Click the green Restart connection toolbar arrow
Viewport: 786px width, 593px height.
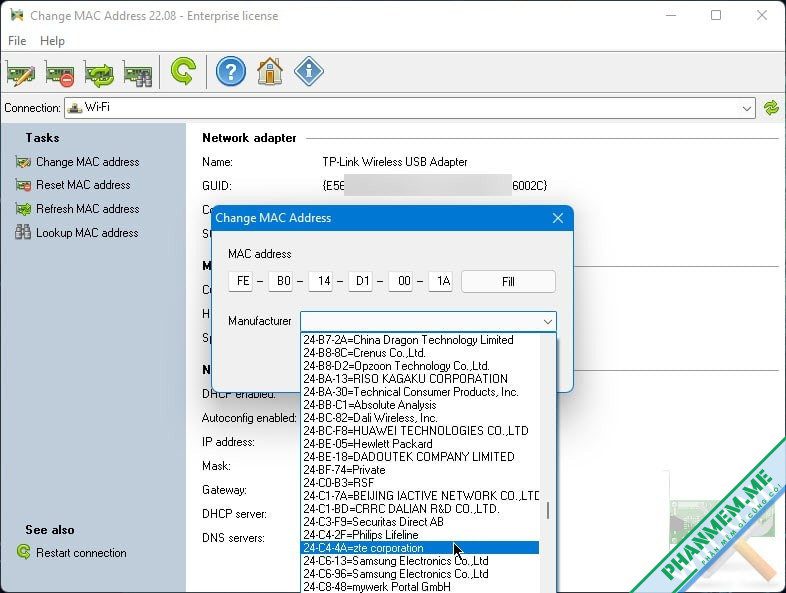(x=183, y=71)
